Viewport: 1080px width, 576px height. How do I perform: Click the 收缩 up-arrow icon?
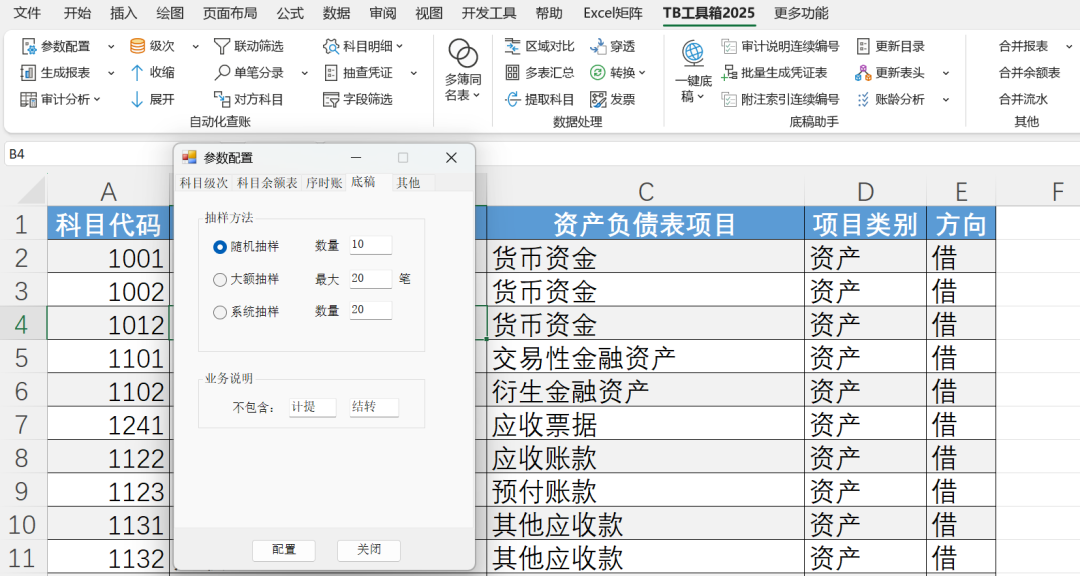pyautogui.click(x=137, y=72)
